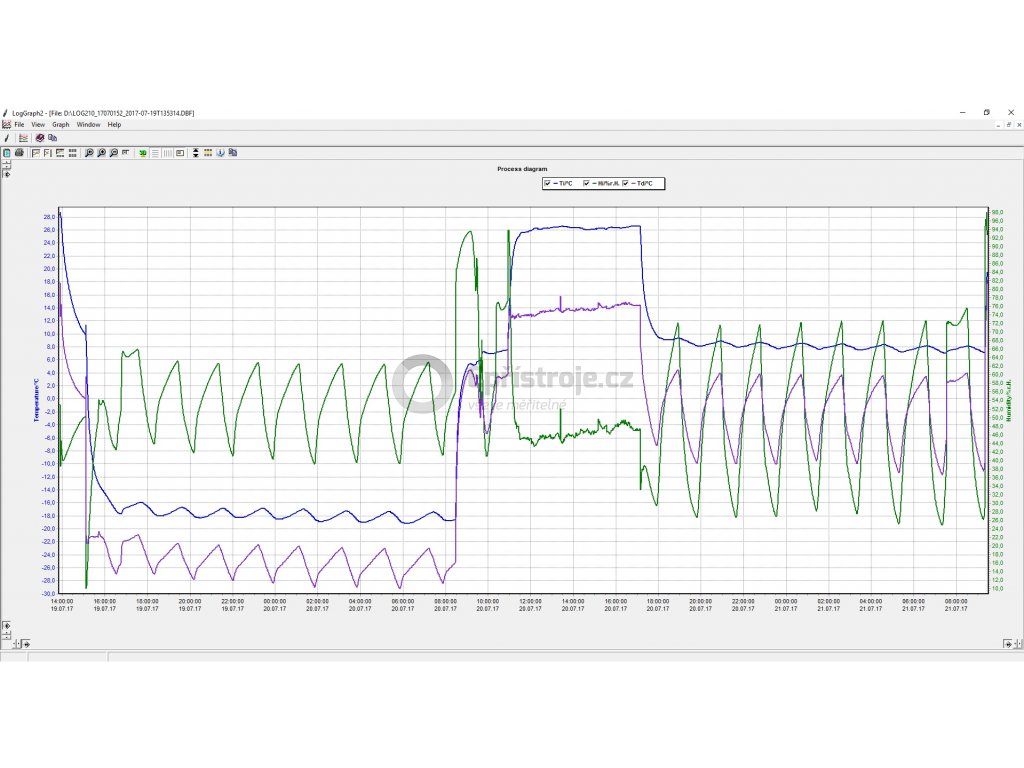Click the printer icon in the graph toolbar
The height and width of the screenshot is (768, 1024).
(19, 153)
